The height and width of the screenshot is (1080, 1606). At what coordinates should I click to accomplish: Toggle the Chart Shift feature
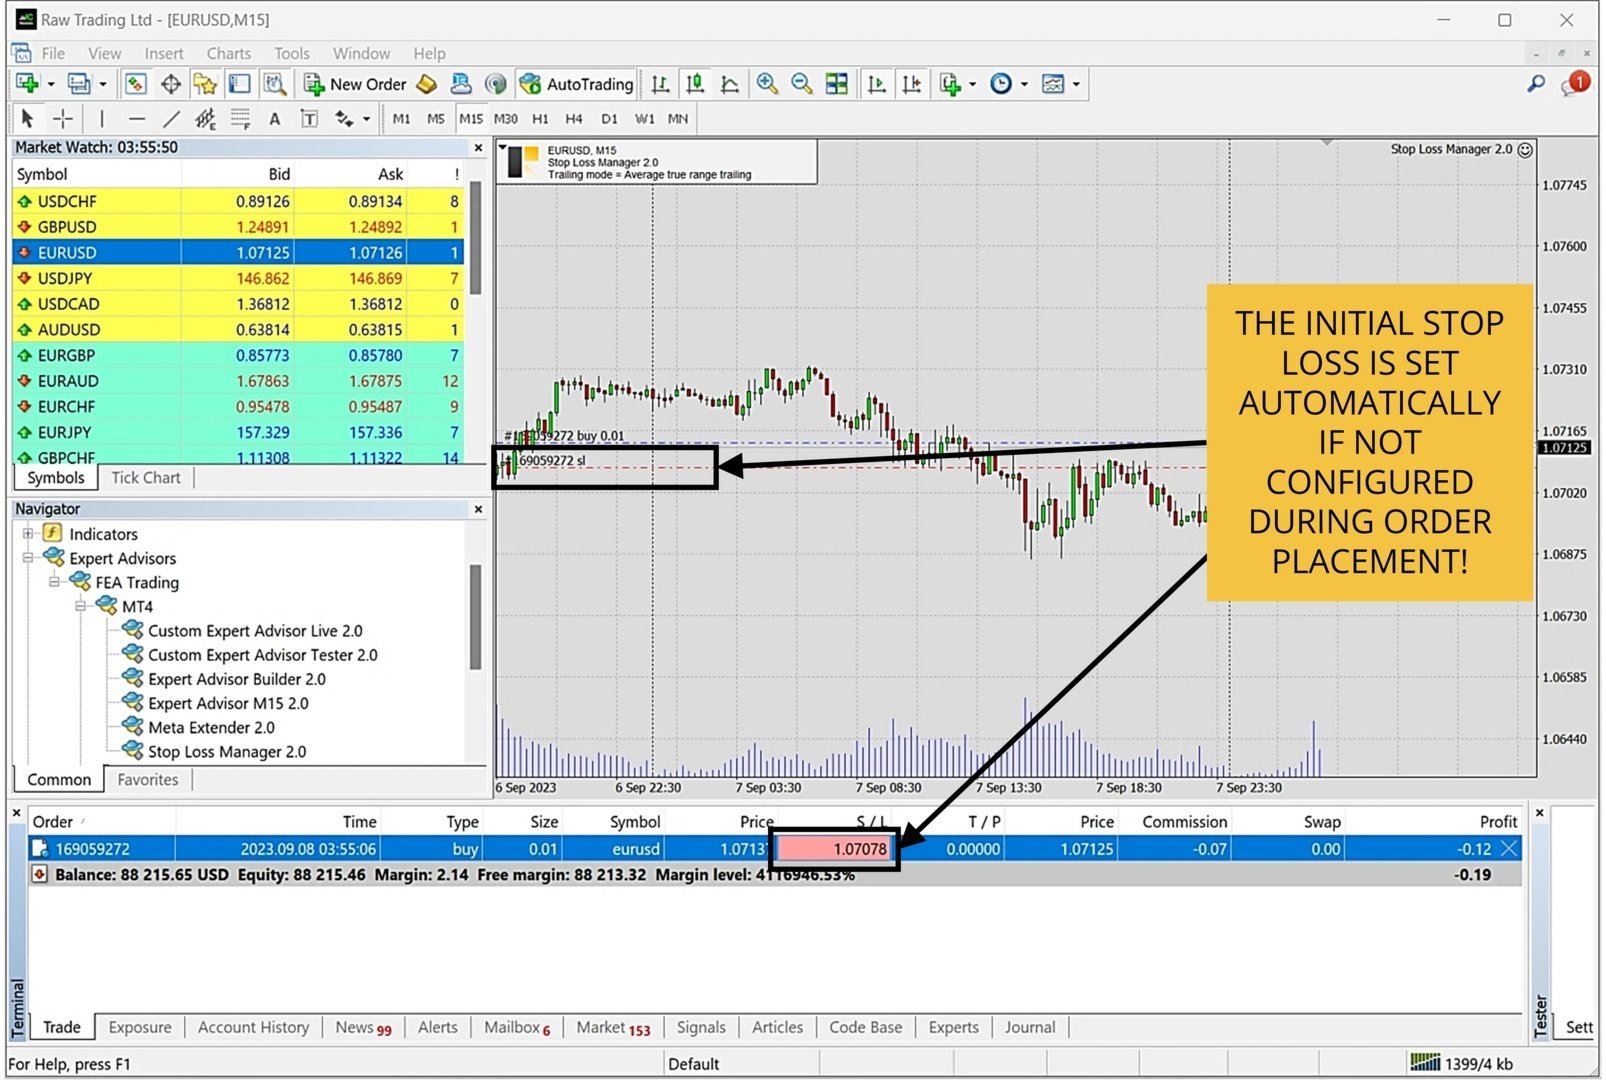point(911,84)
